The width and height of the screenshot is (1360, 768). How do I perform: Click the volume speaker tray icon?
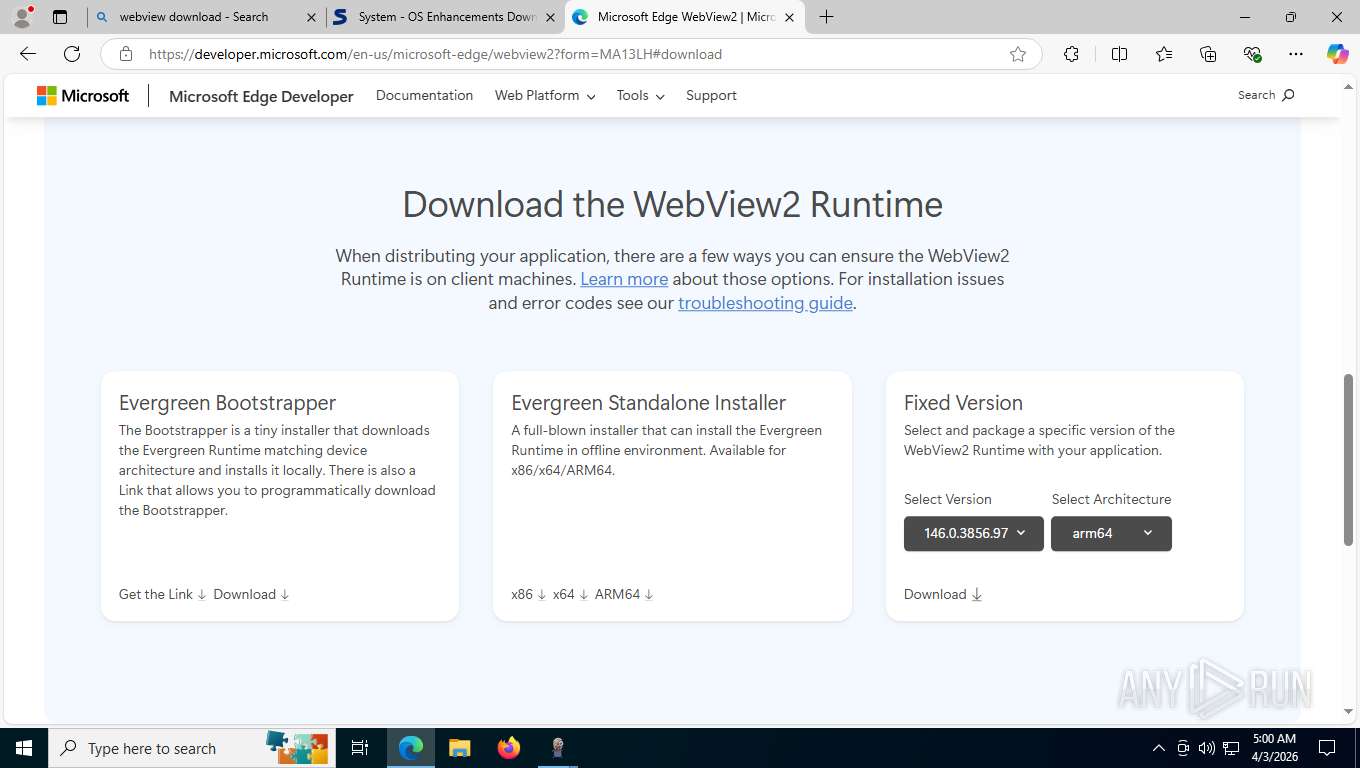pos(1206,748)
